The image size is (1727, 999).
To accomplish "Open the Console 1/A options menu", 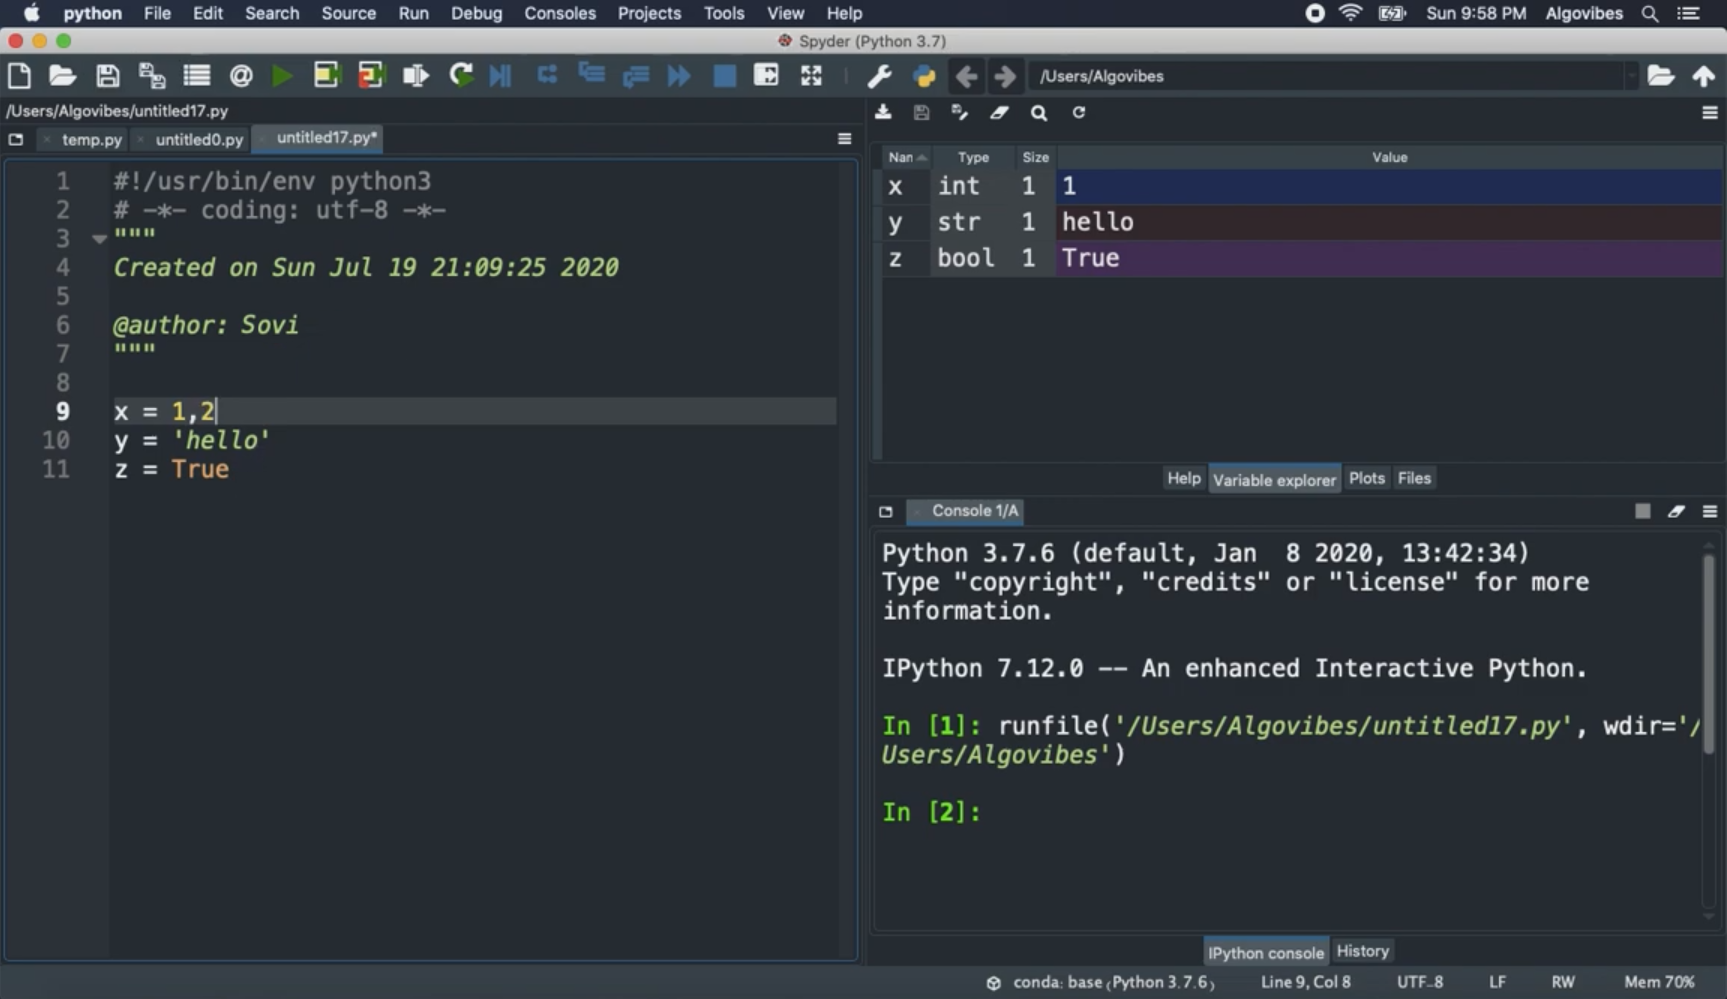I will [x=1708, y=511].
